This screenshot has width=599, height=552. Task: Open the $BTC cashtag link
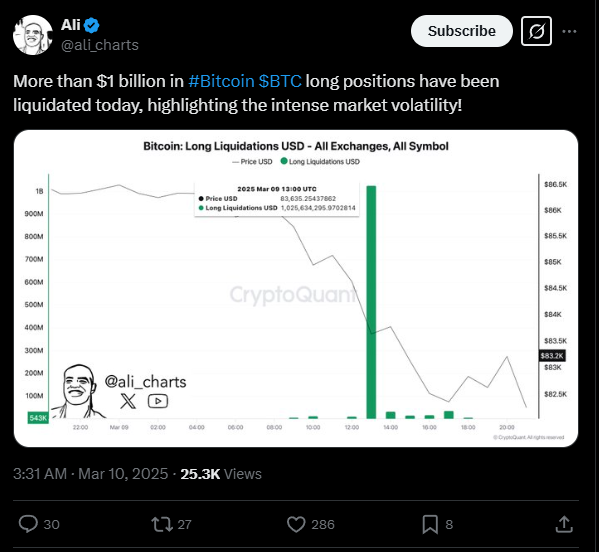click(280, 81)
